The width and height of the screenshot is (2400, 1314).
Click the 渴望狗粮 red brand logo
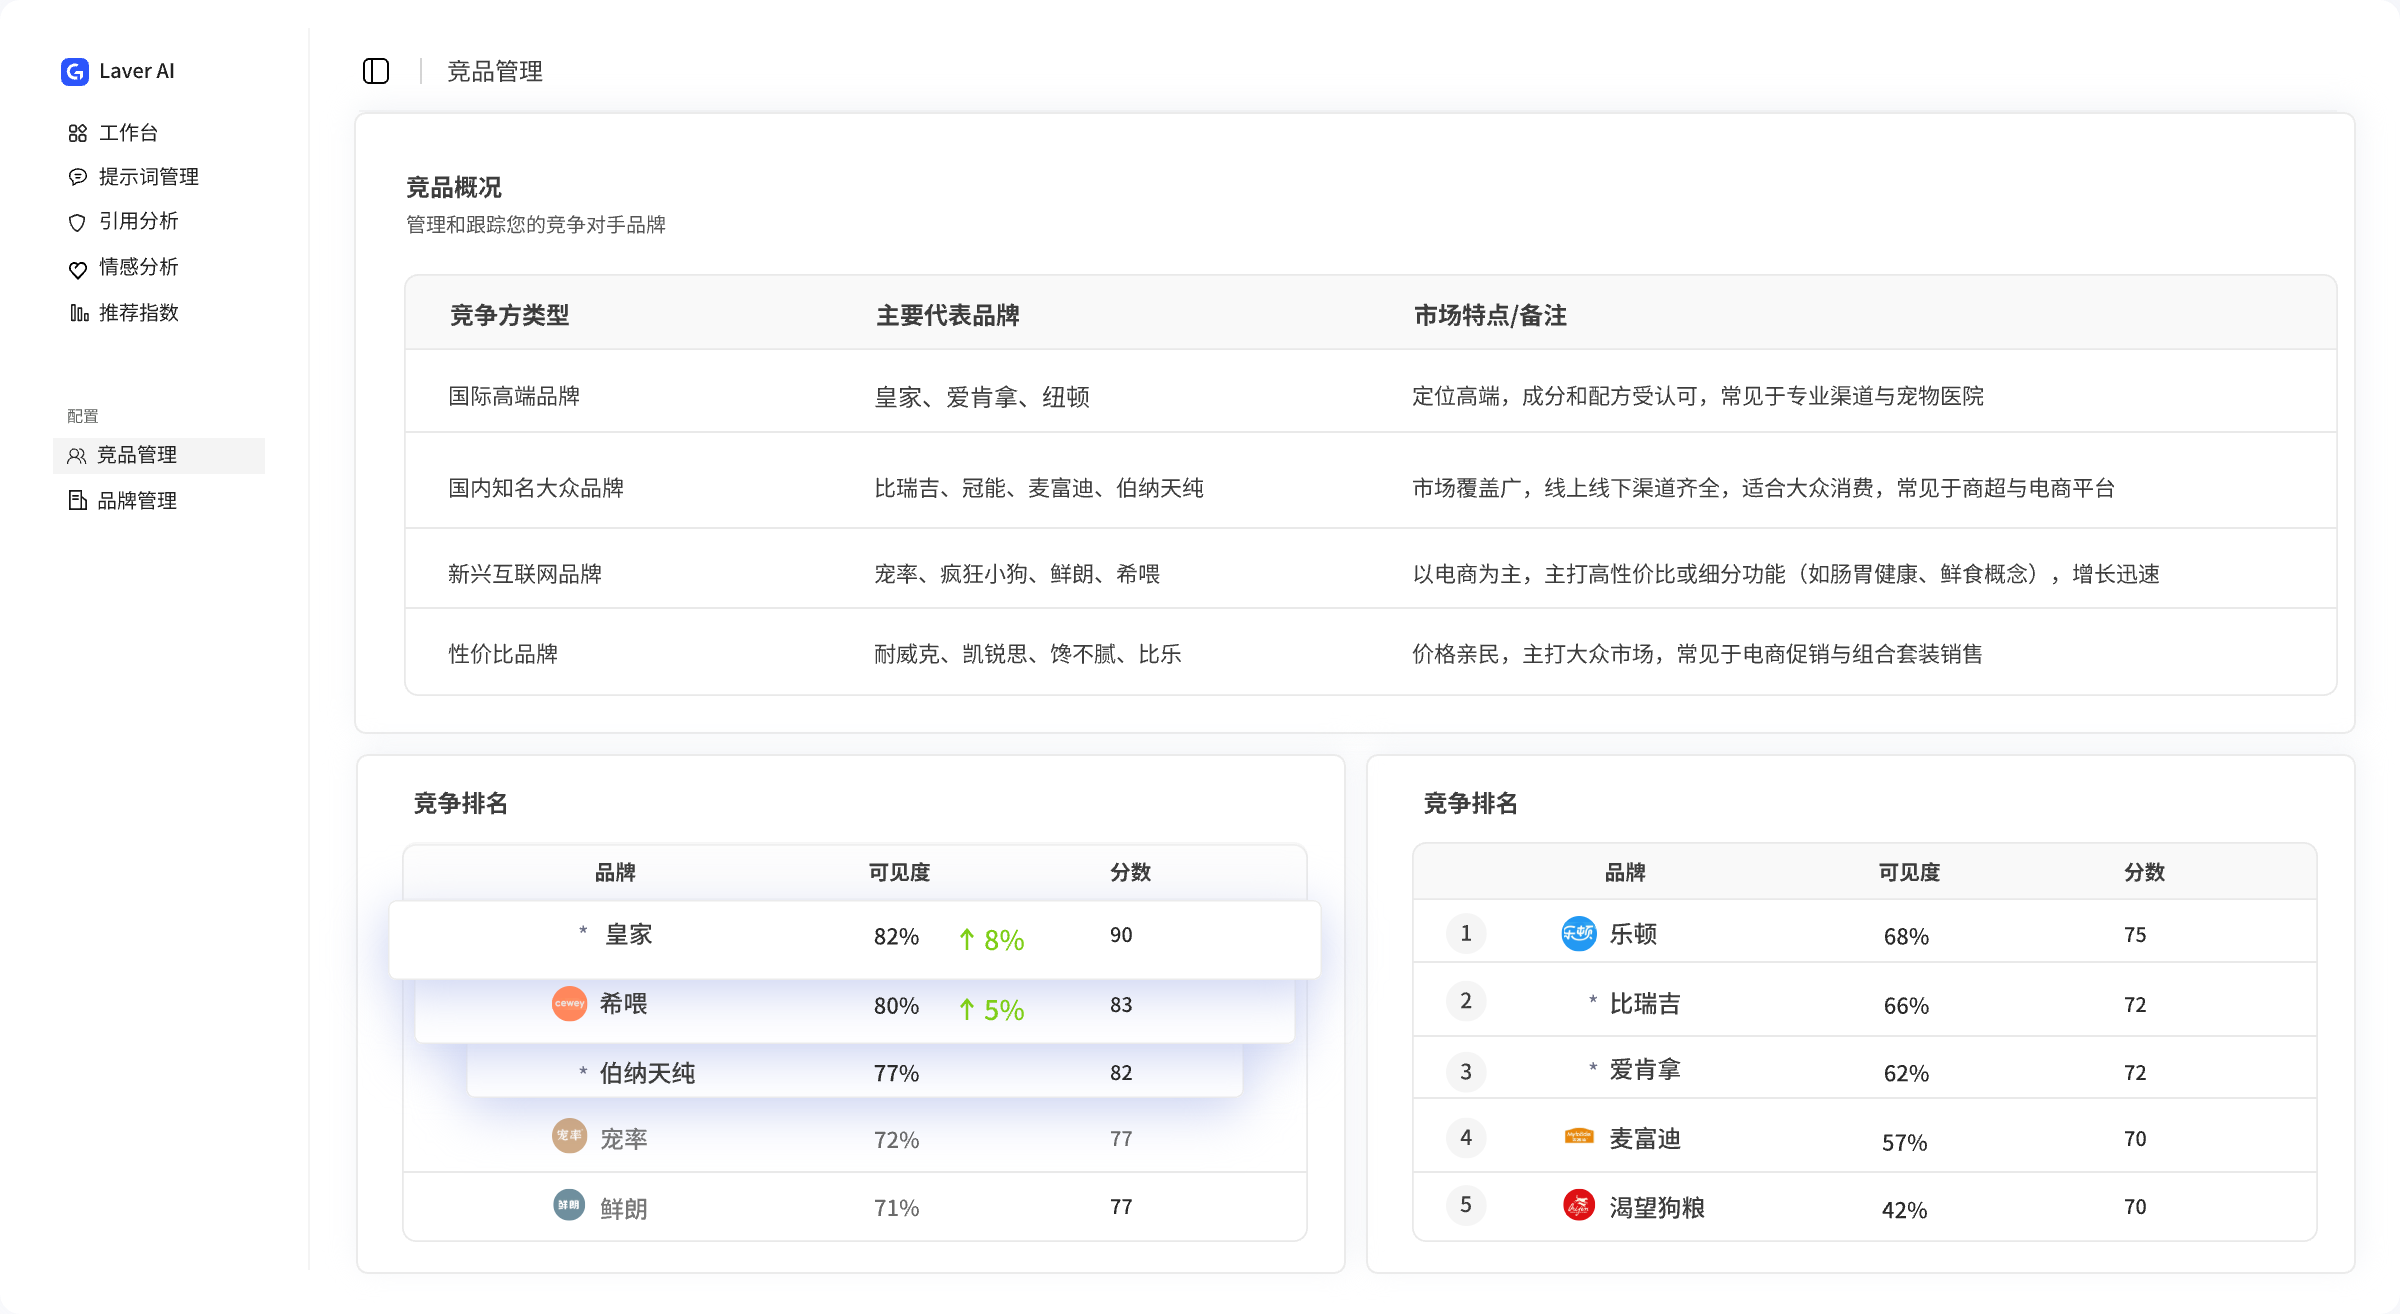pos(1578,1206)
